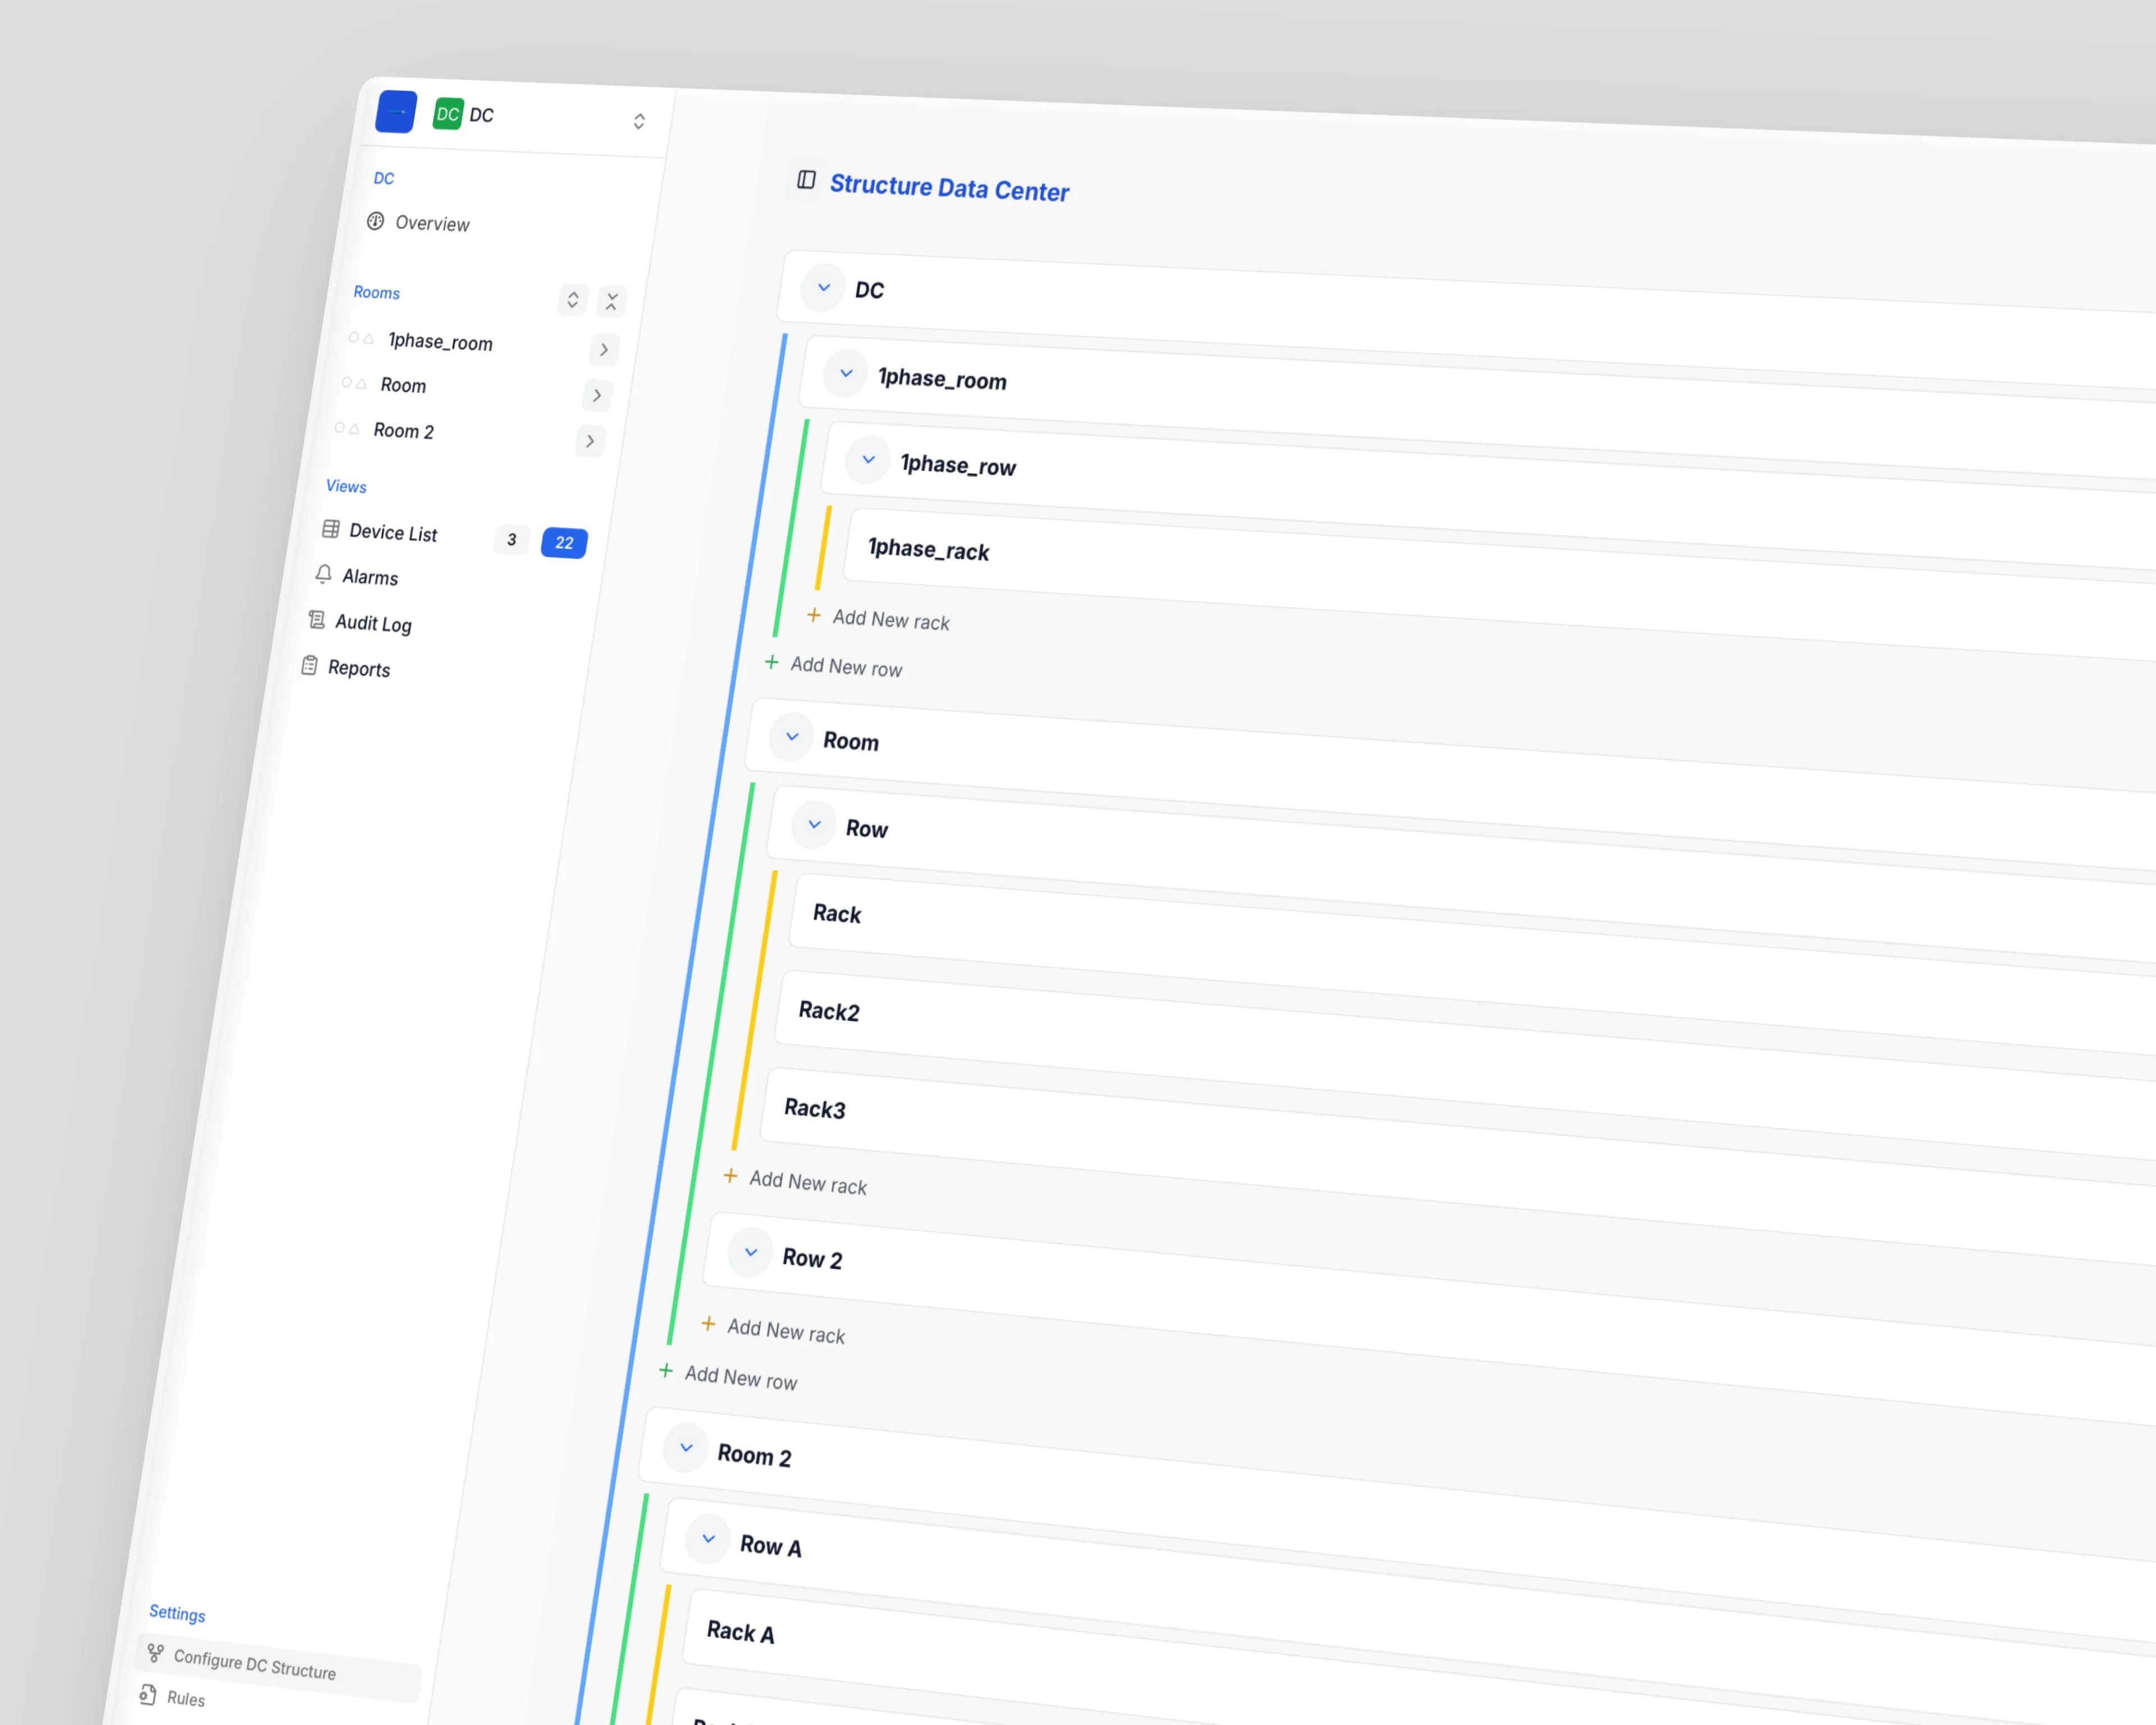2156x1725 pixels.
Task: Expand Room chevron in sidebar
Action: 597,396
